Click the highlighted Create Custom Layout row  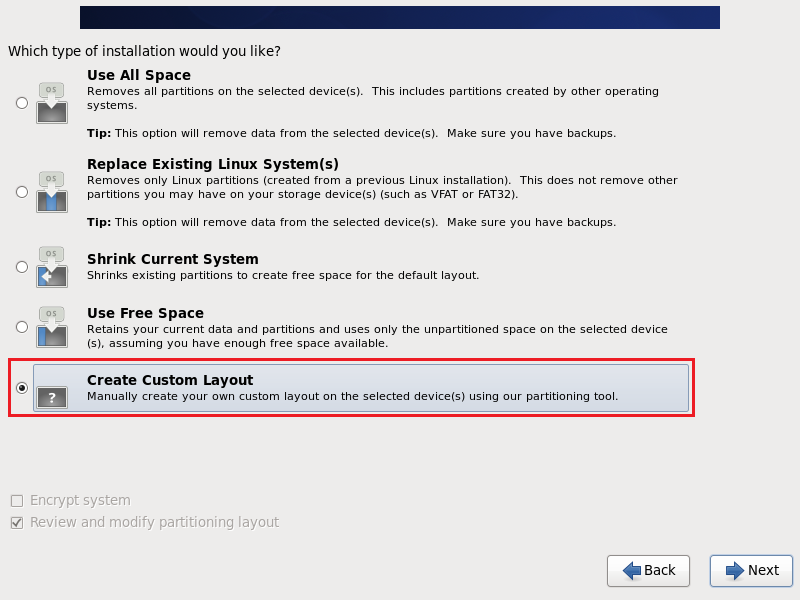pos(360,388)
